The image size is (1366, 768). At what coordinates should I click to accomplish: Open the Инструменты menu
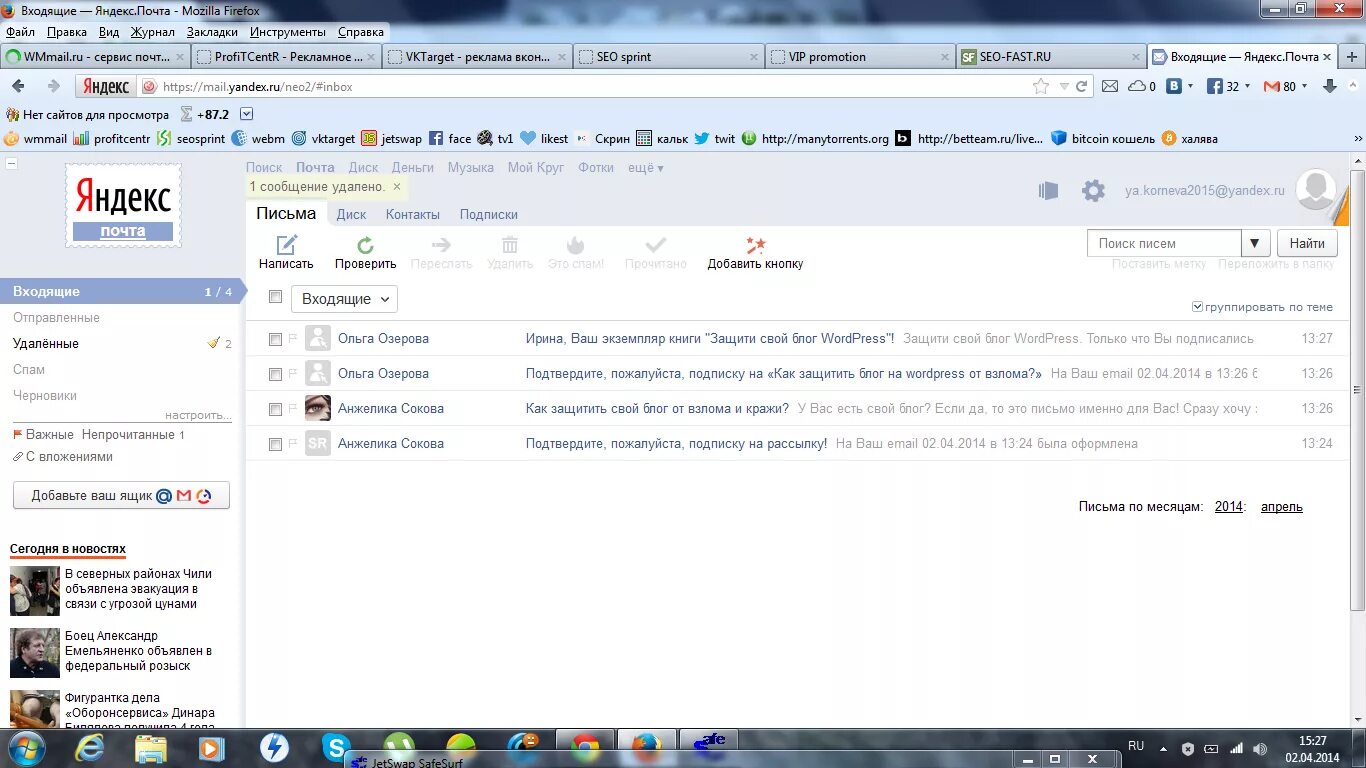(288, 32)
